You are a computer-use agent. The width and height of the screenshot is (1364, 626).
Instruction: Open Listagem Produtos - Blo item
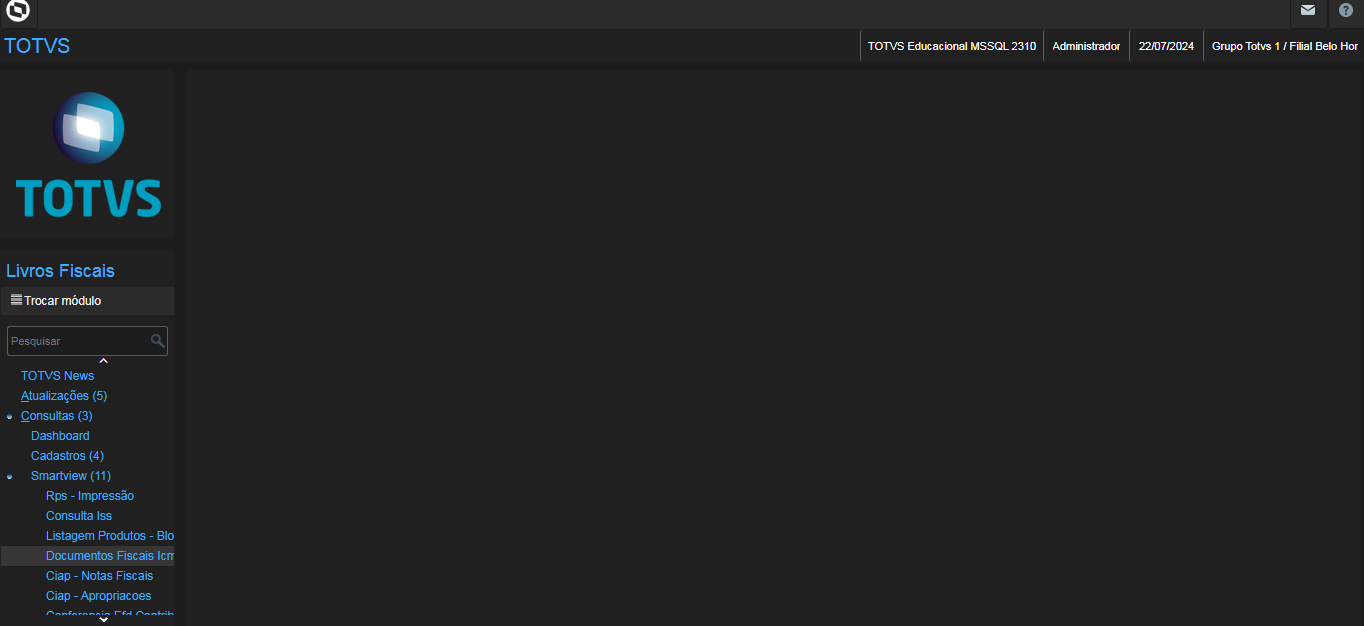110,536
